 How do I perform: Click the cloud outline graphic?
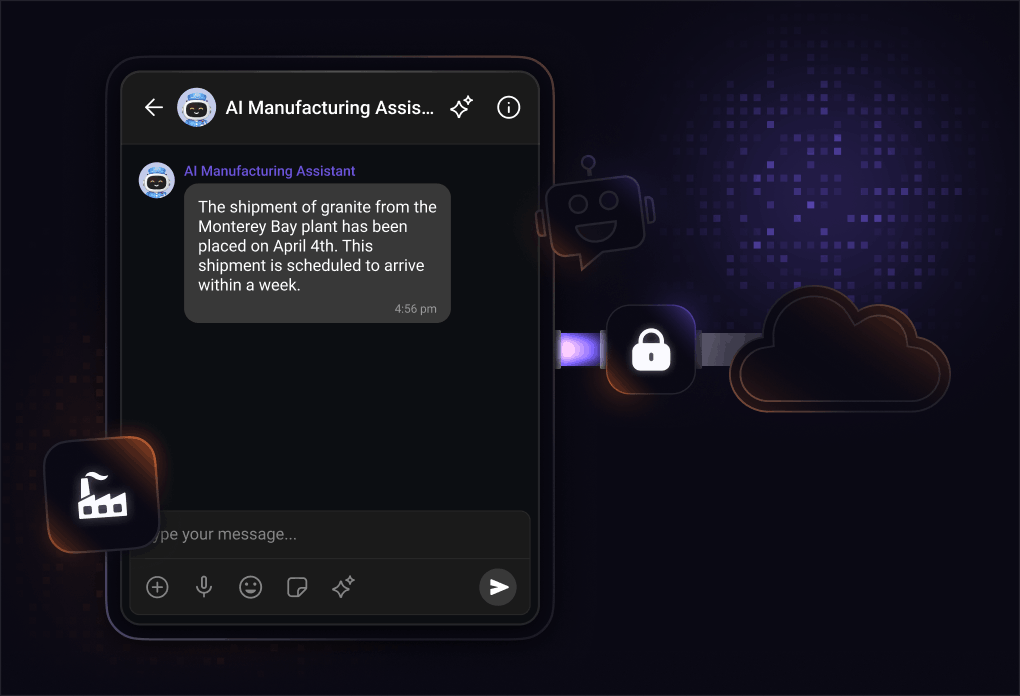pyautogui.click(x=839, y=349)
